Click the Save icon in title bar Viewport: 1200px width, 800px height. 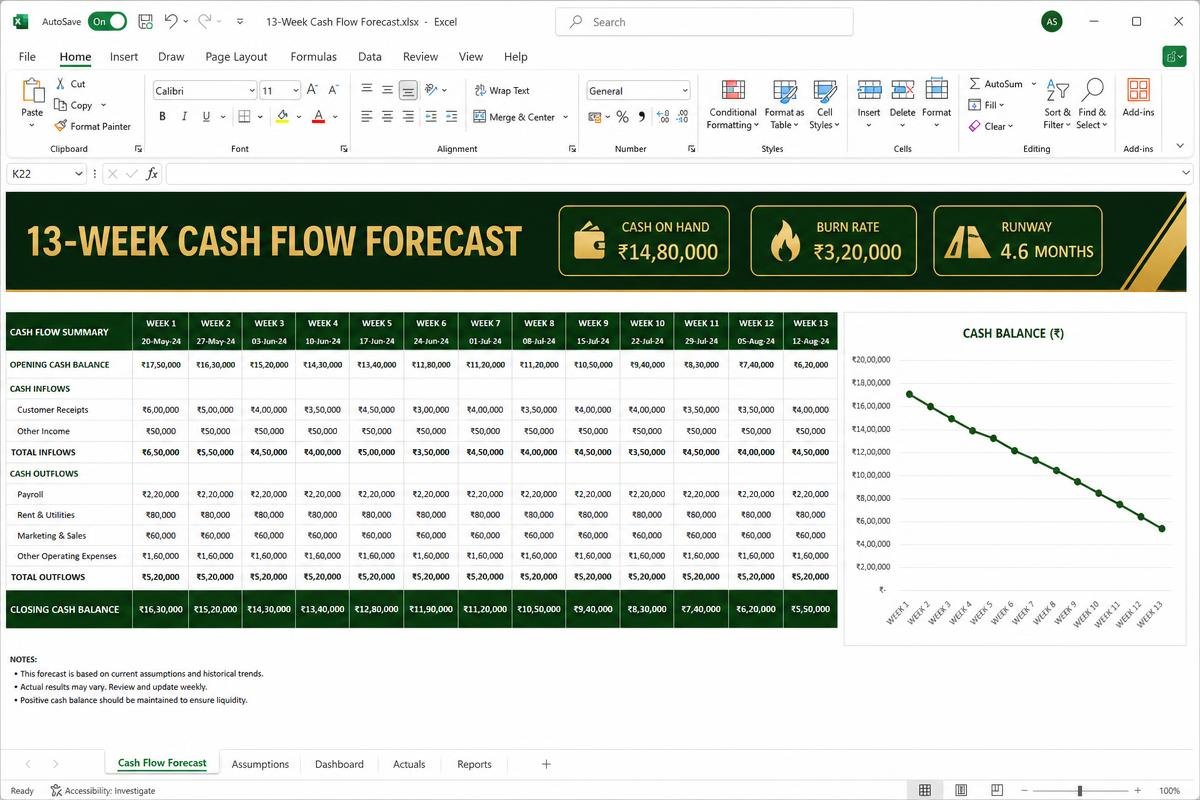[x=145, y=21]
